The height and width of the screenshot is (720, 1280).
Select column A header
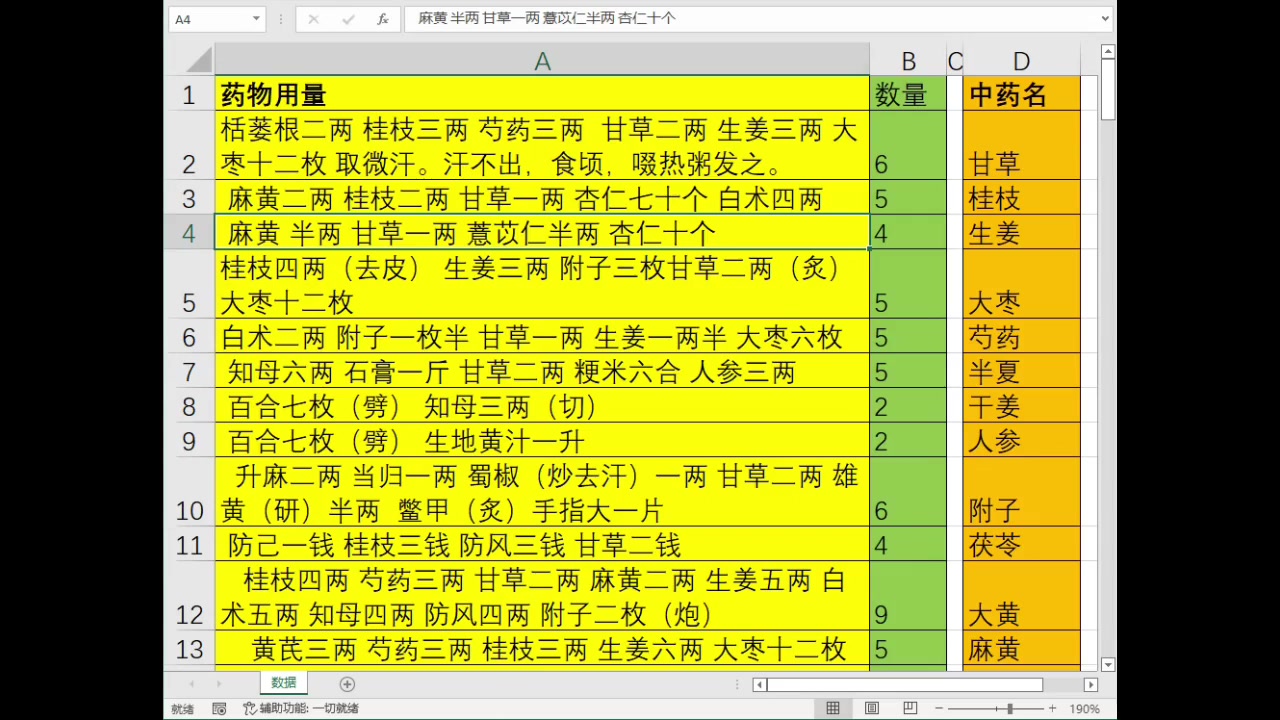pyautogui.click(x=542, y=61)
